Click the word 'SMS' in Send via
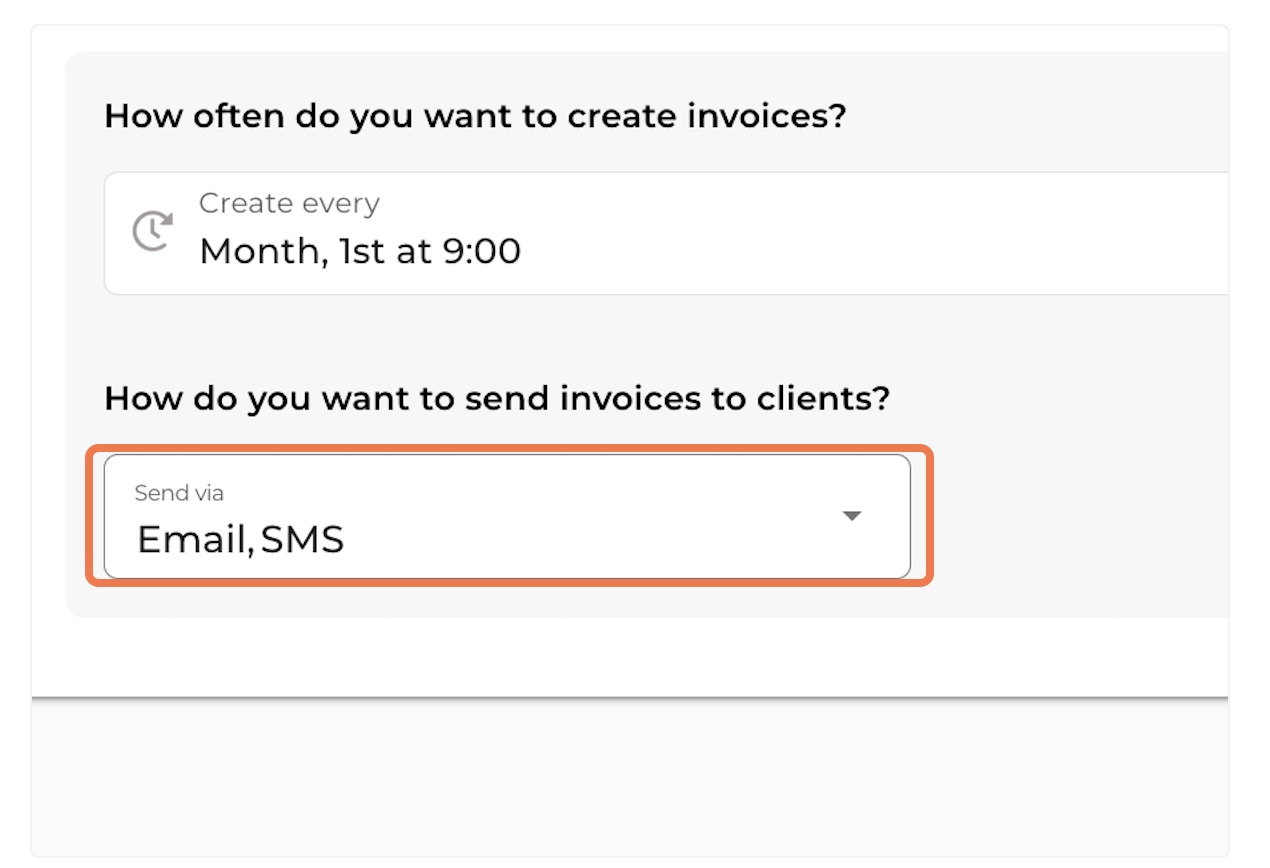The width and height of the screenshot is (1270, 868). pos(303,540)
